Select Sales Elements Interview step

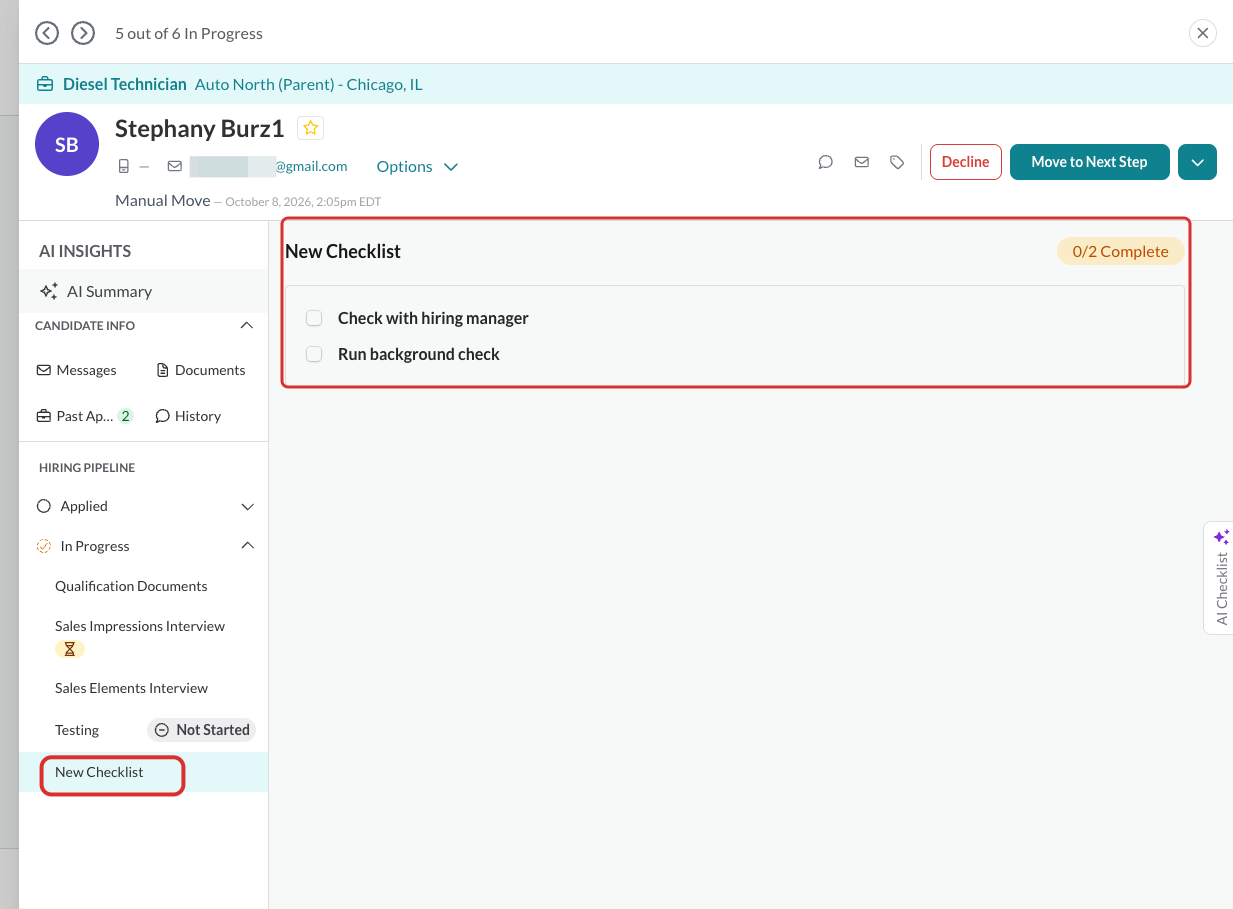131,688
